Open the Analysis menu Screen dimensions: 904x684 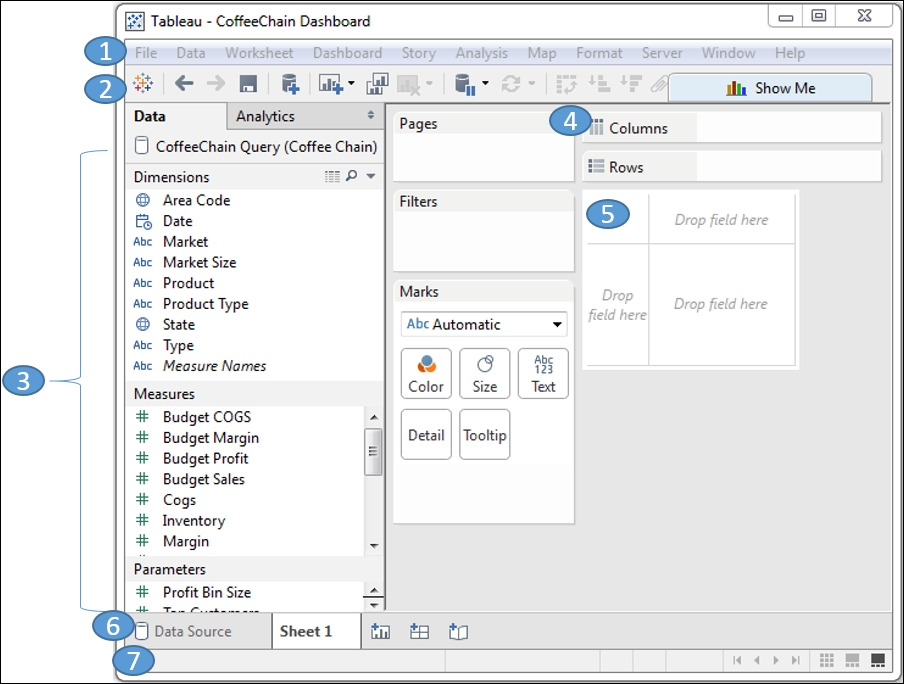point(481,53)
